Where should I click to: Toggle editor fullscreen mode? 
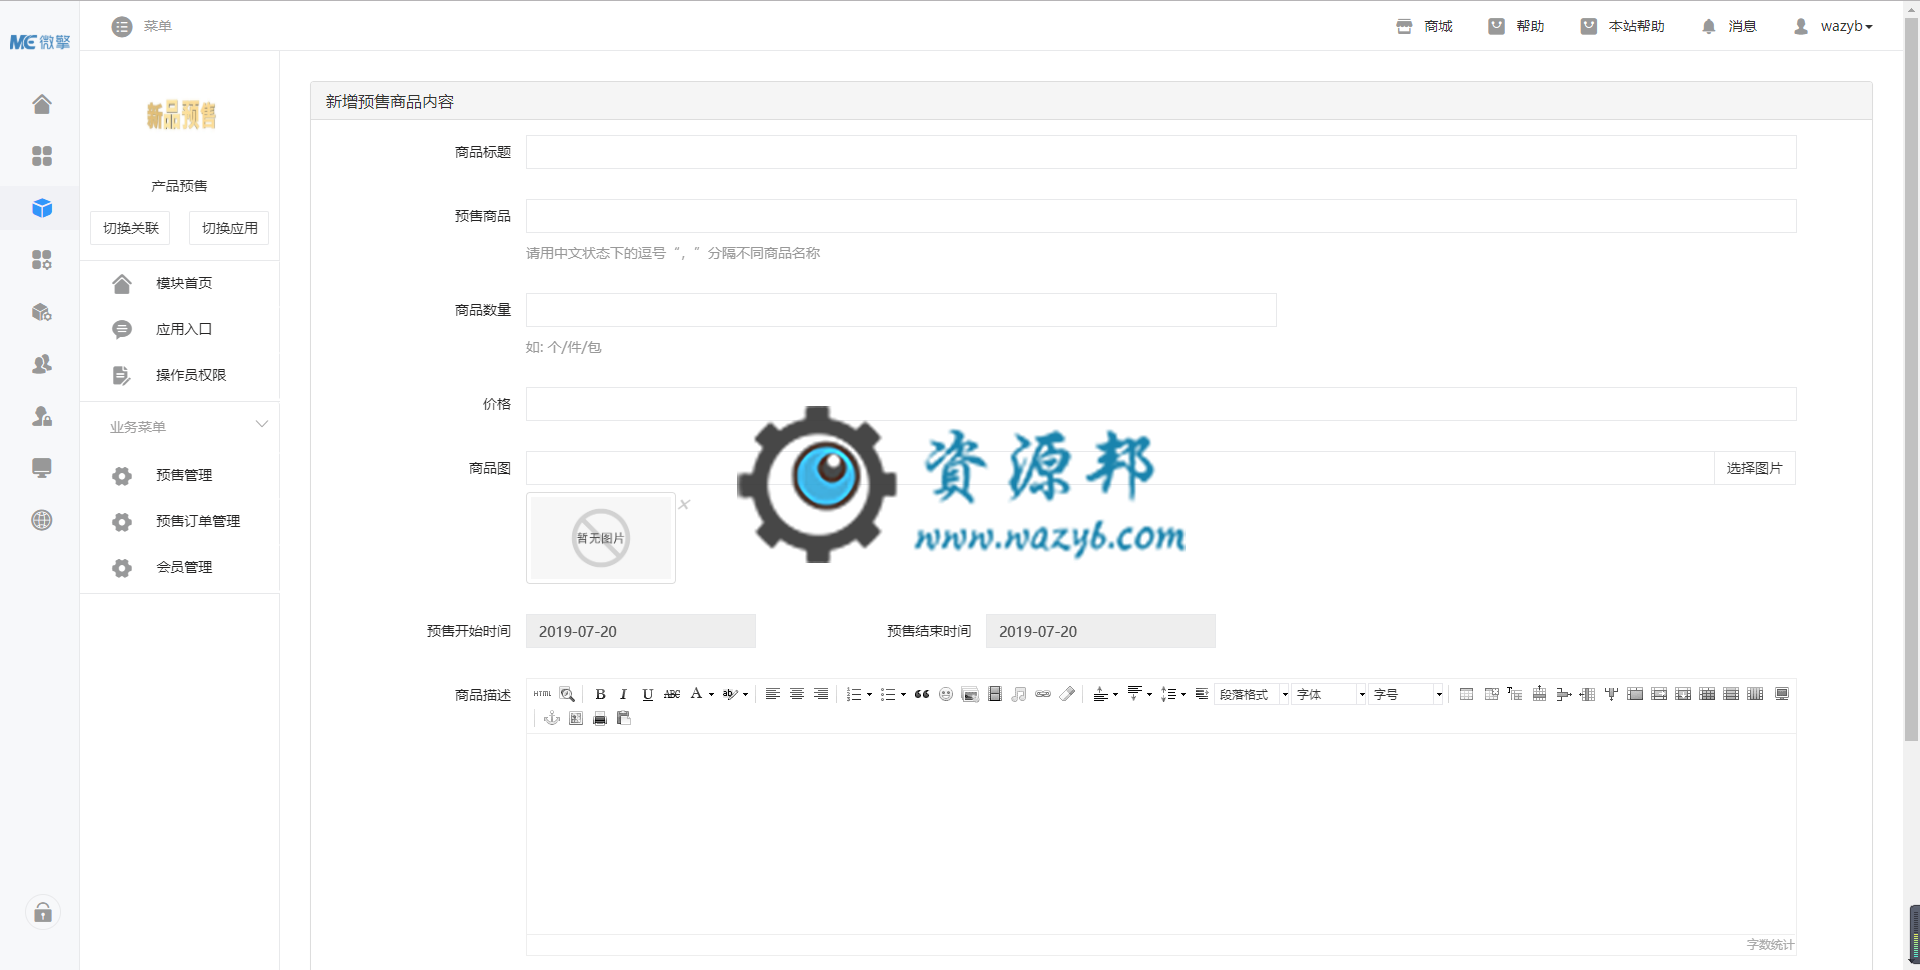(x=1782, y=694)
